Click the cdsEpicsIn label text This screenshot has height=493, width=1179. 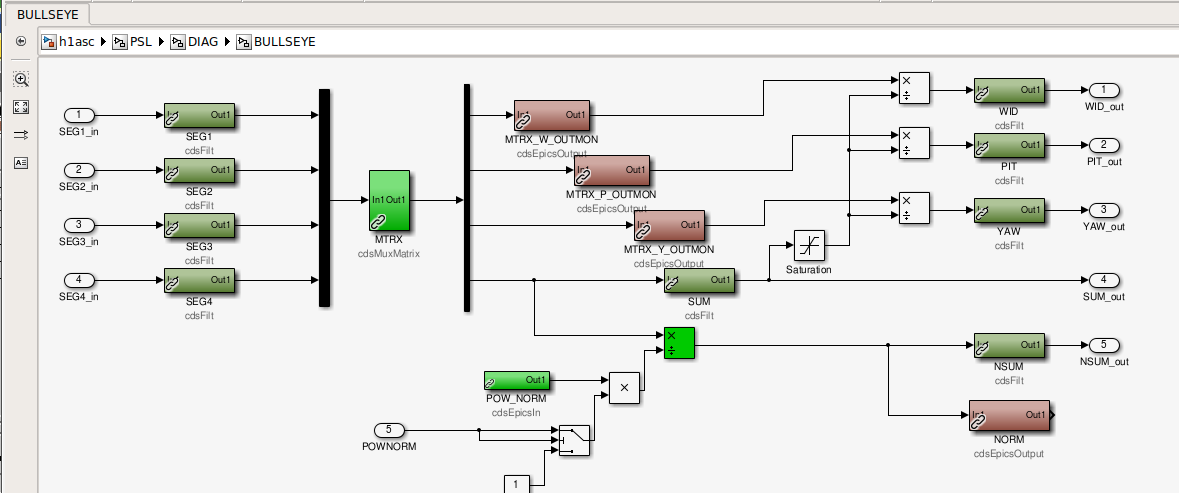click(x=517, y=413)
